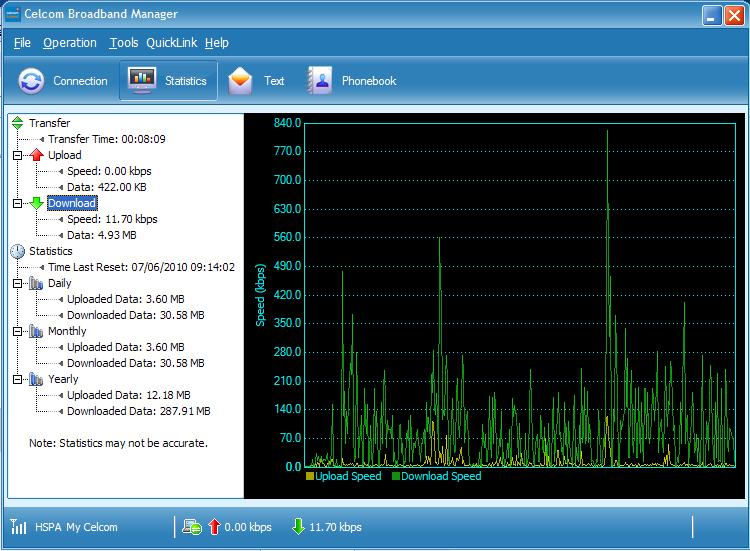This screenshot has width=750, height=551.
Task: Click the Transfer up-down arrows icon
Action: pos(18,123)
